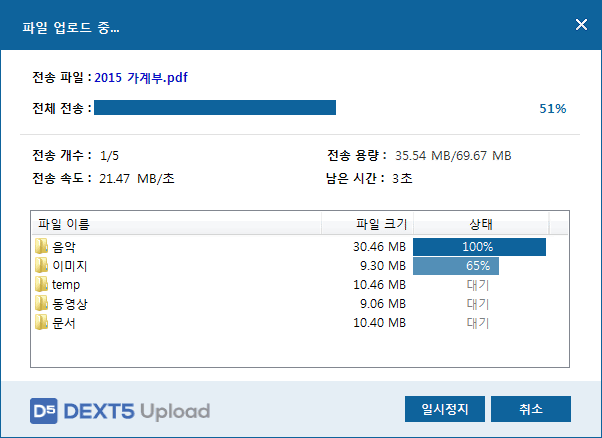Click the 대기 status for 동영상
602x438 pixels.
(x=478, y=304)
